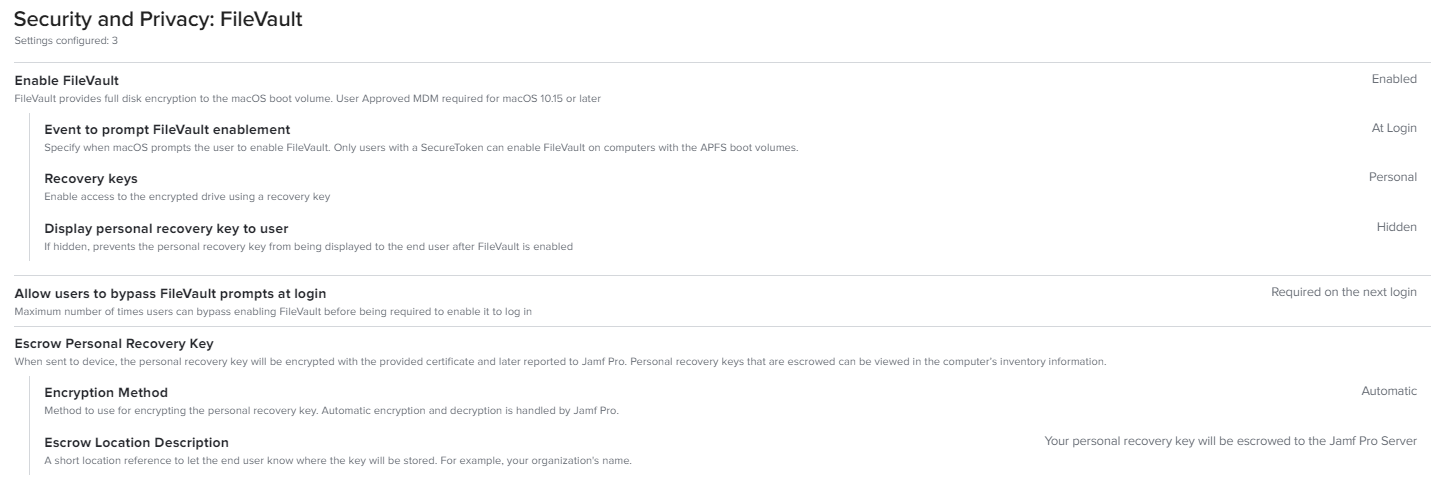Viewport: 1445px width, 478px height.
Task: Click the Encryption Method label
Action: point(106,393)
